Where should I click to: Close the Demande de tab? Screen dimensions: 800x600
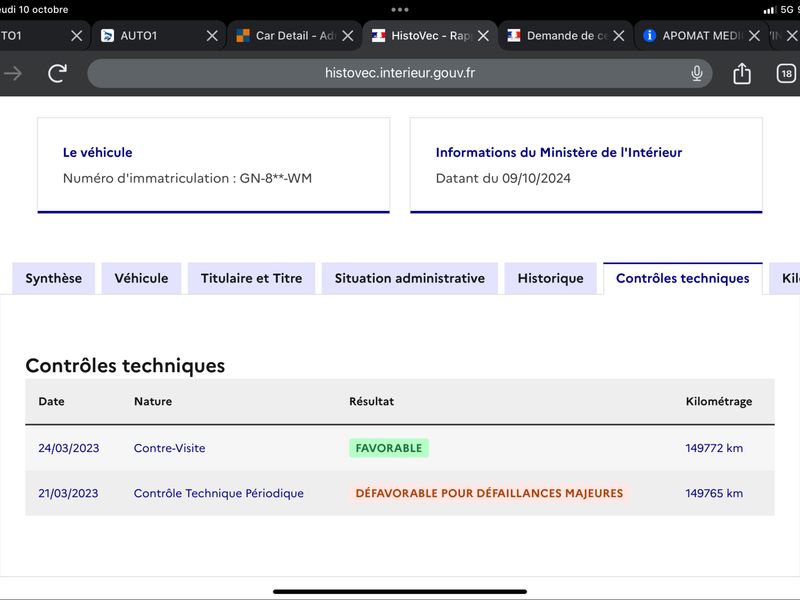[x=618, y=36]
